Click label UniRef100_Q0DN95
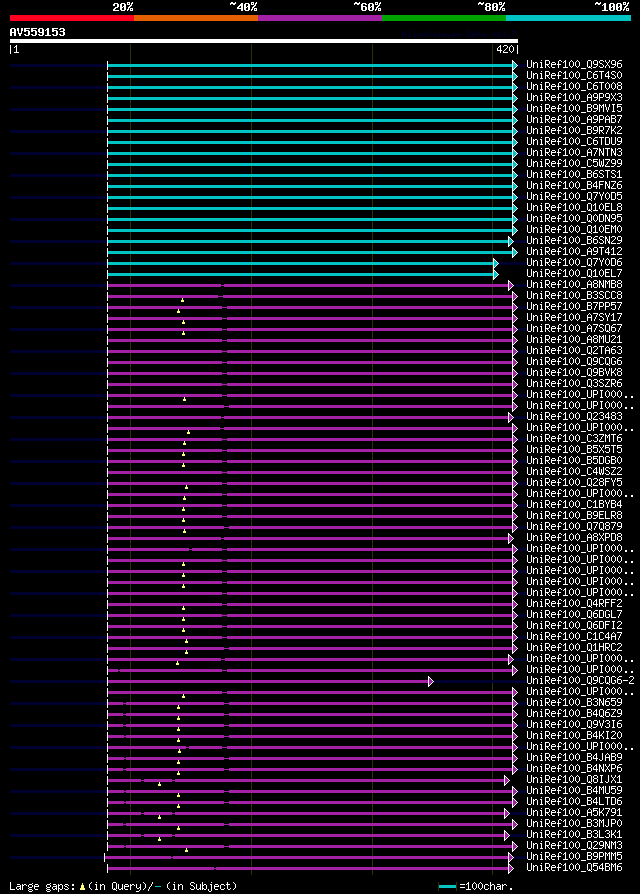Image resolution: width=640 pixels, height=894 pixels. (x=574, y=219)
